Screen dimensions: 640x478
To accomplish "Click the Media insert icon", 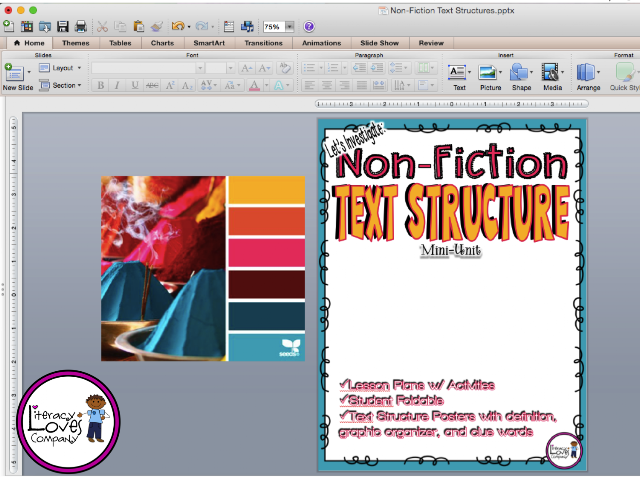I will tap(552, 77).
